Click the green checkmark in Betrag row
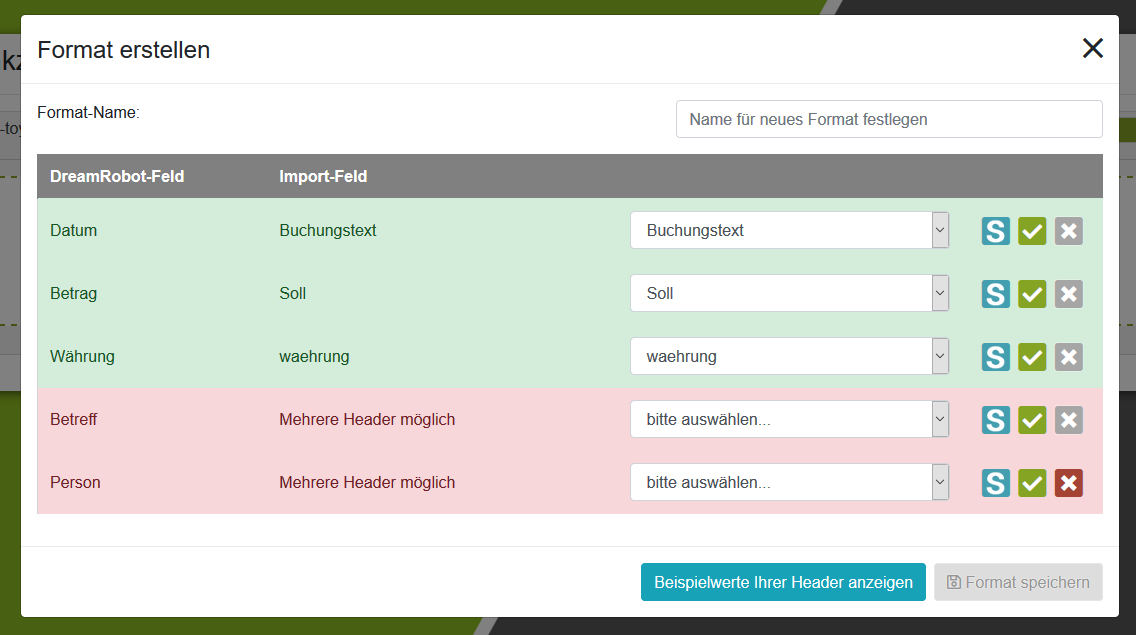Image resolution: width=1136 pixels, height=635 pixels. (x=1032, y=294)
